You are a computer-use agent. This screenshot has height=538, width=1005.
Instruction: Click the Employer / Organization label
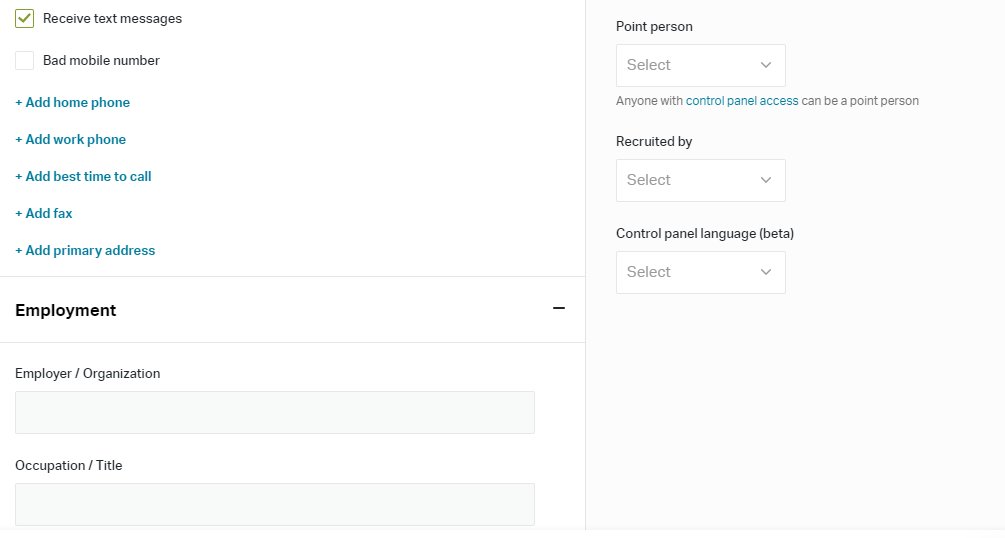88,374
